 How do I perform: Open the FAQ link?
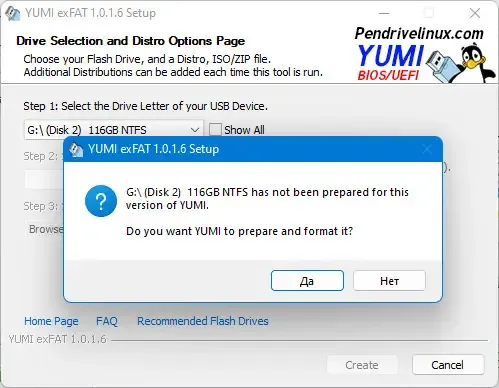[107, 321]
